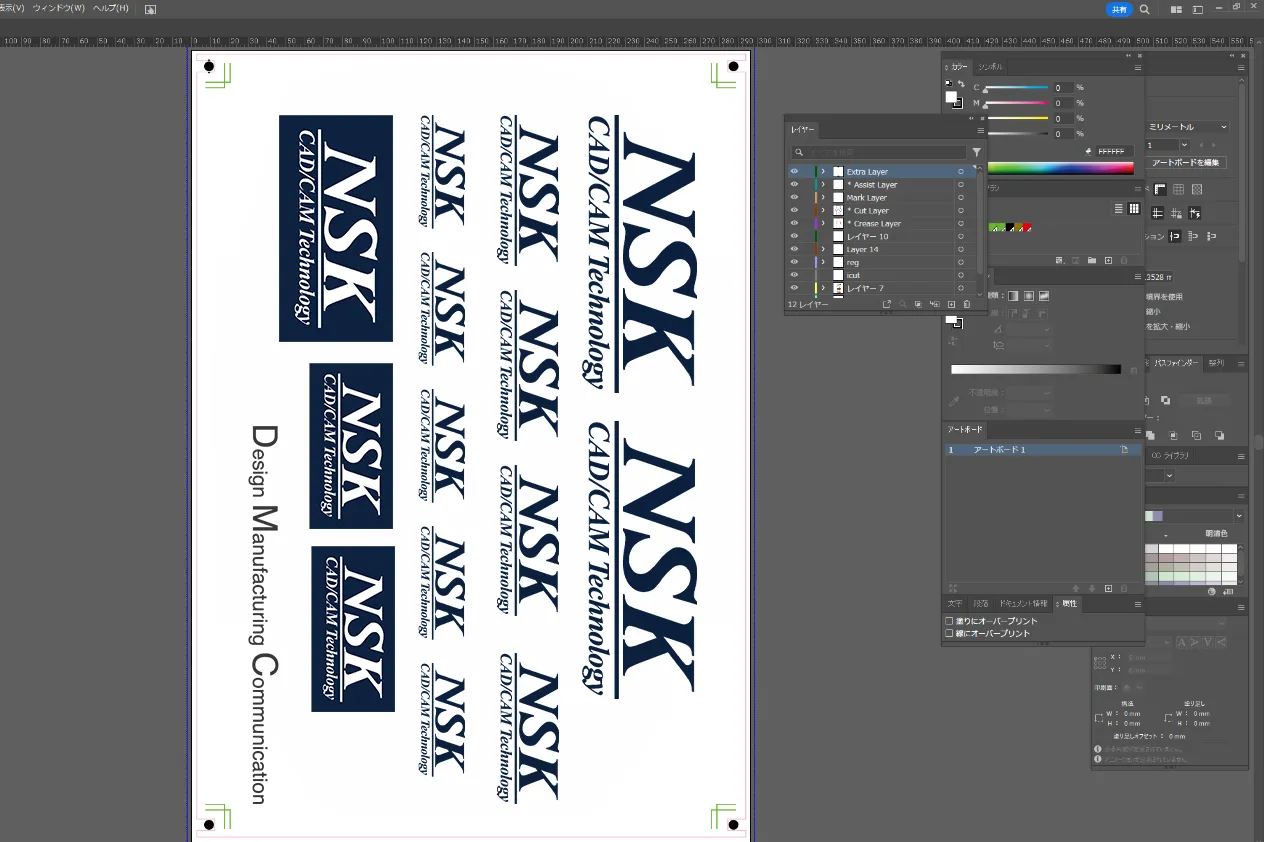Image resolution: width=1264 pixels, height=842 pixels.
Task: Add new artboard icon in Artboards panel
Action: pos(1108,588)
